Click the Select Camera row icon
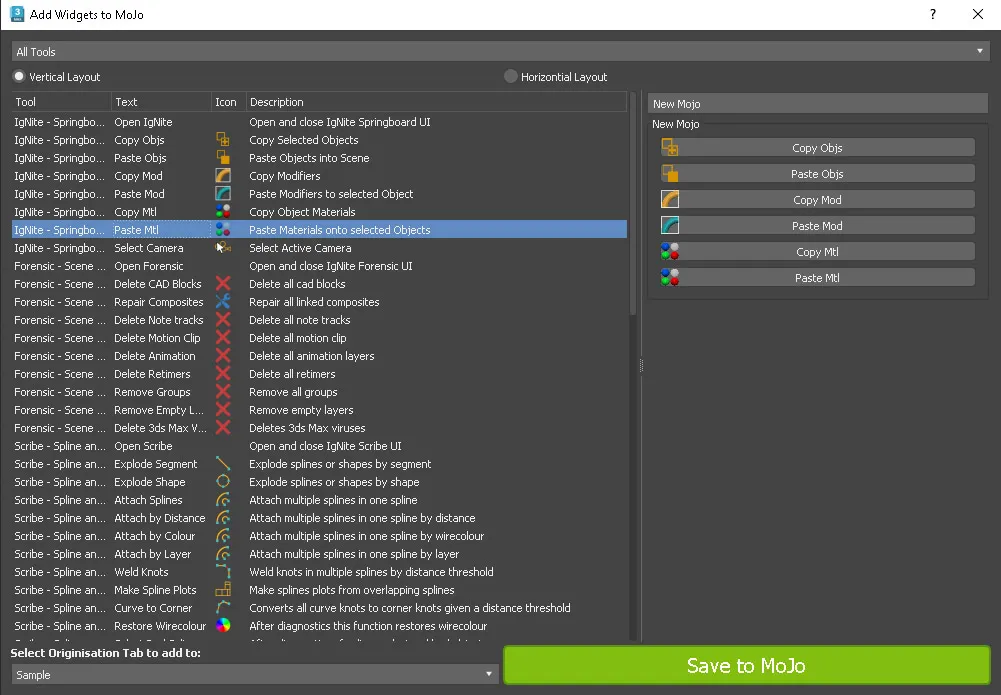 pos(223,248)
